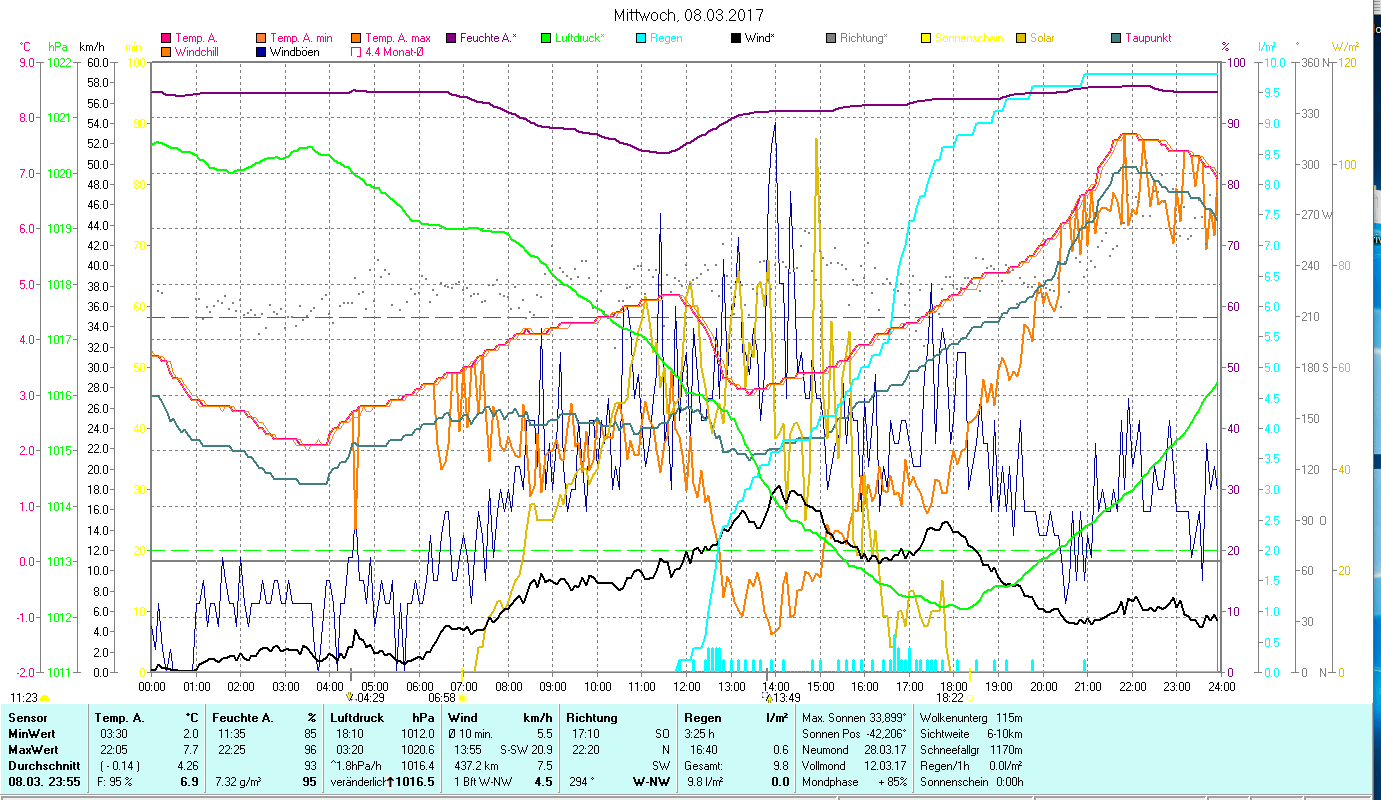Click the yellow Sonnenschein legend swatch
The width and height of the screenshot is (1381, 800).
[x=926, y=38]
